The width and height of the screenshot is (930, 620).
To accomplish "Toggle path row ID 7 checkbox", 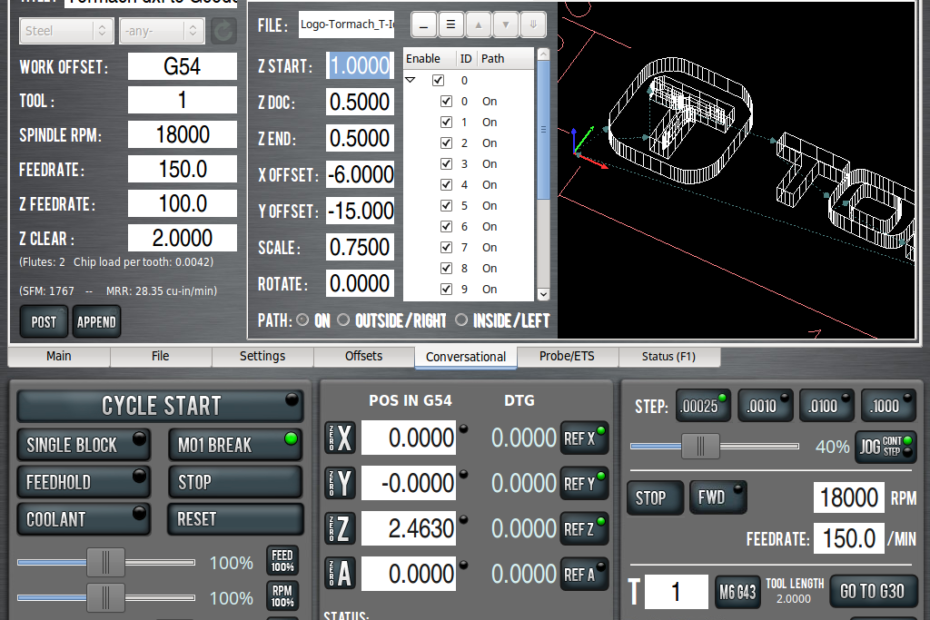I will coord(446,247).
